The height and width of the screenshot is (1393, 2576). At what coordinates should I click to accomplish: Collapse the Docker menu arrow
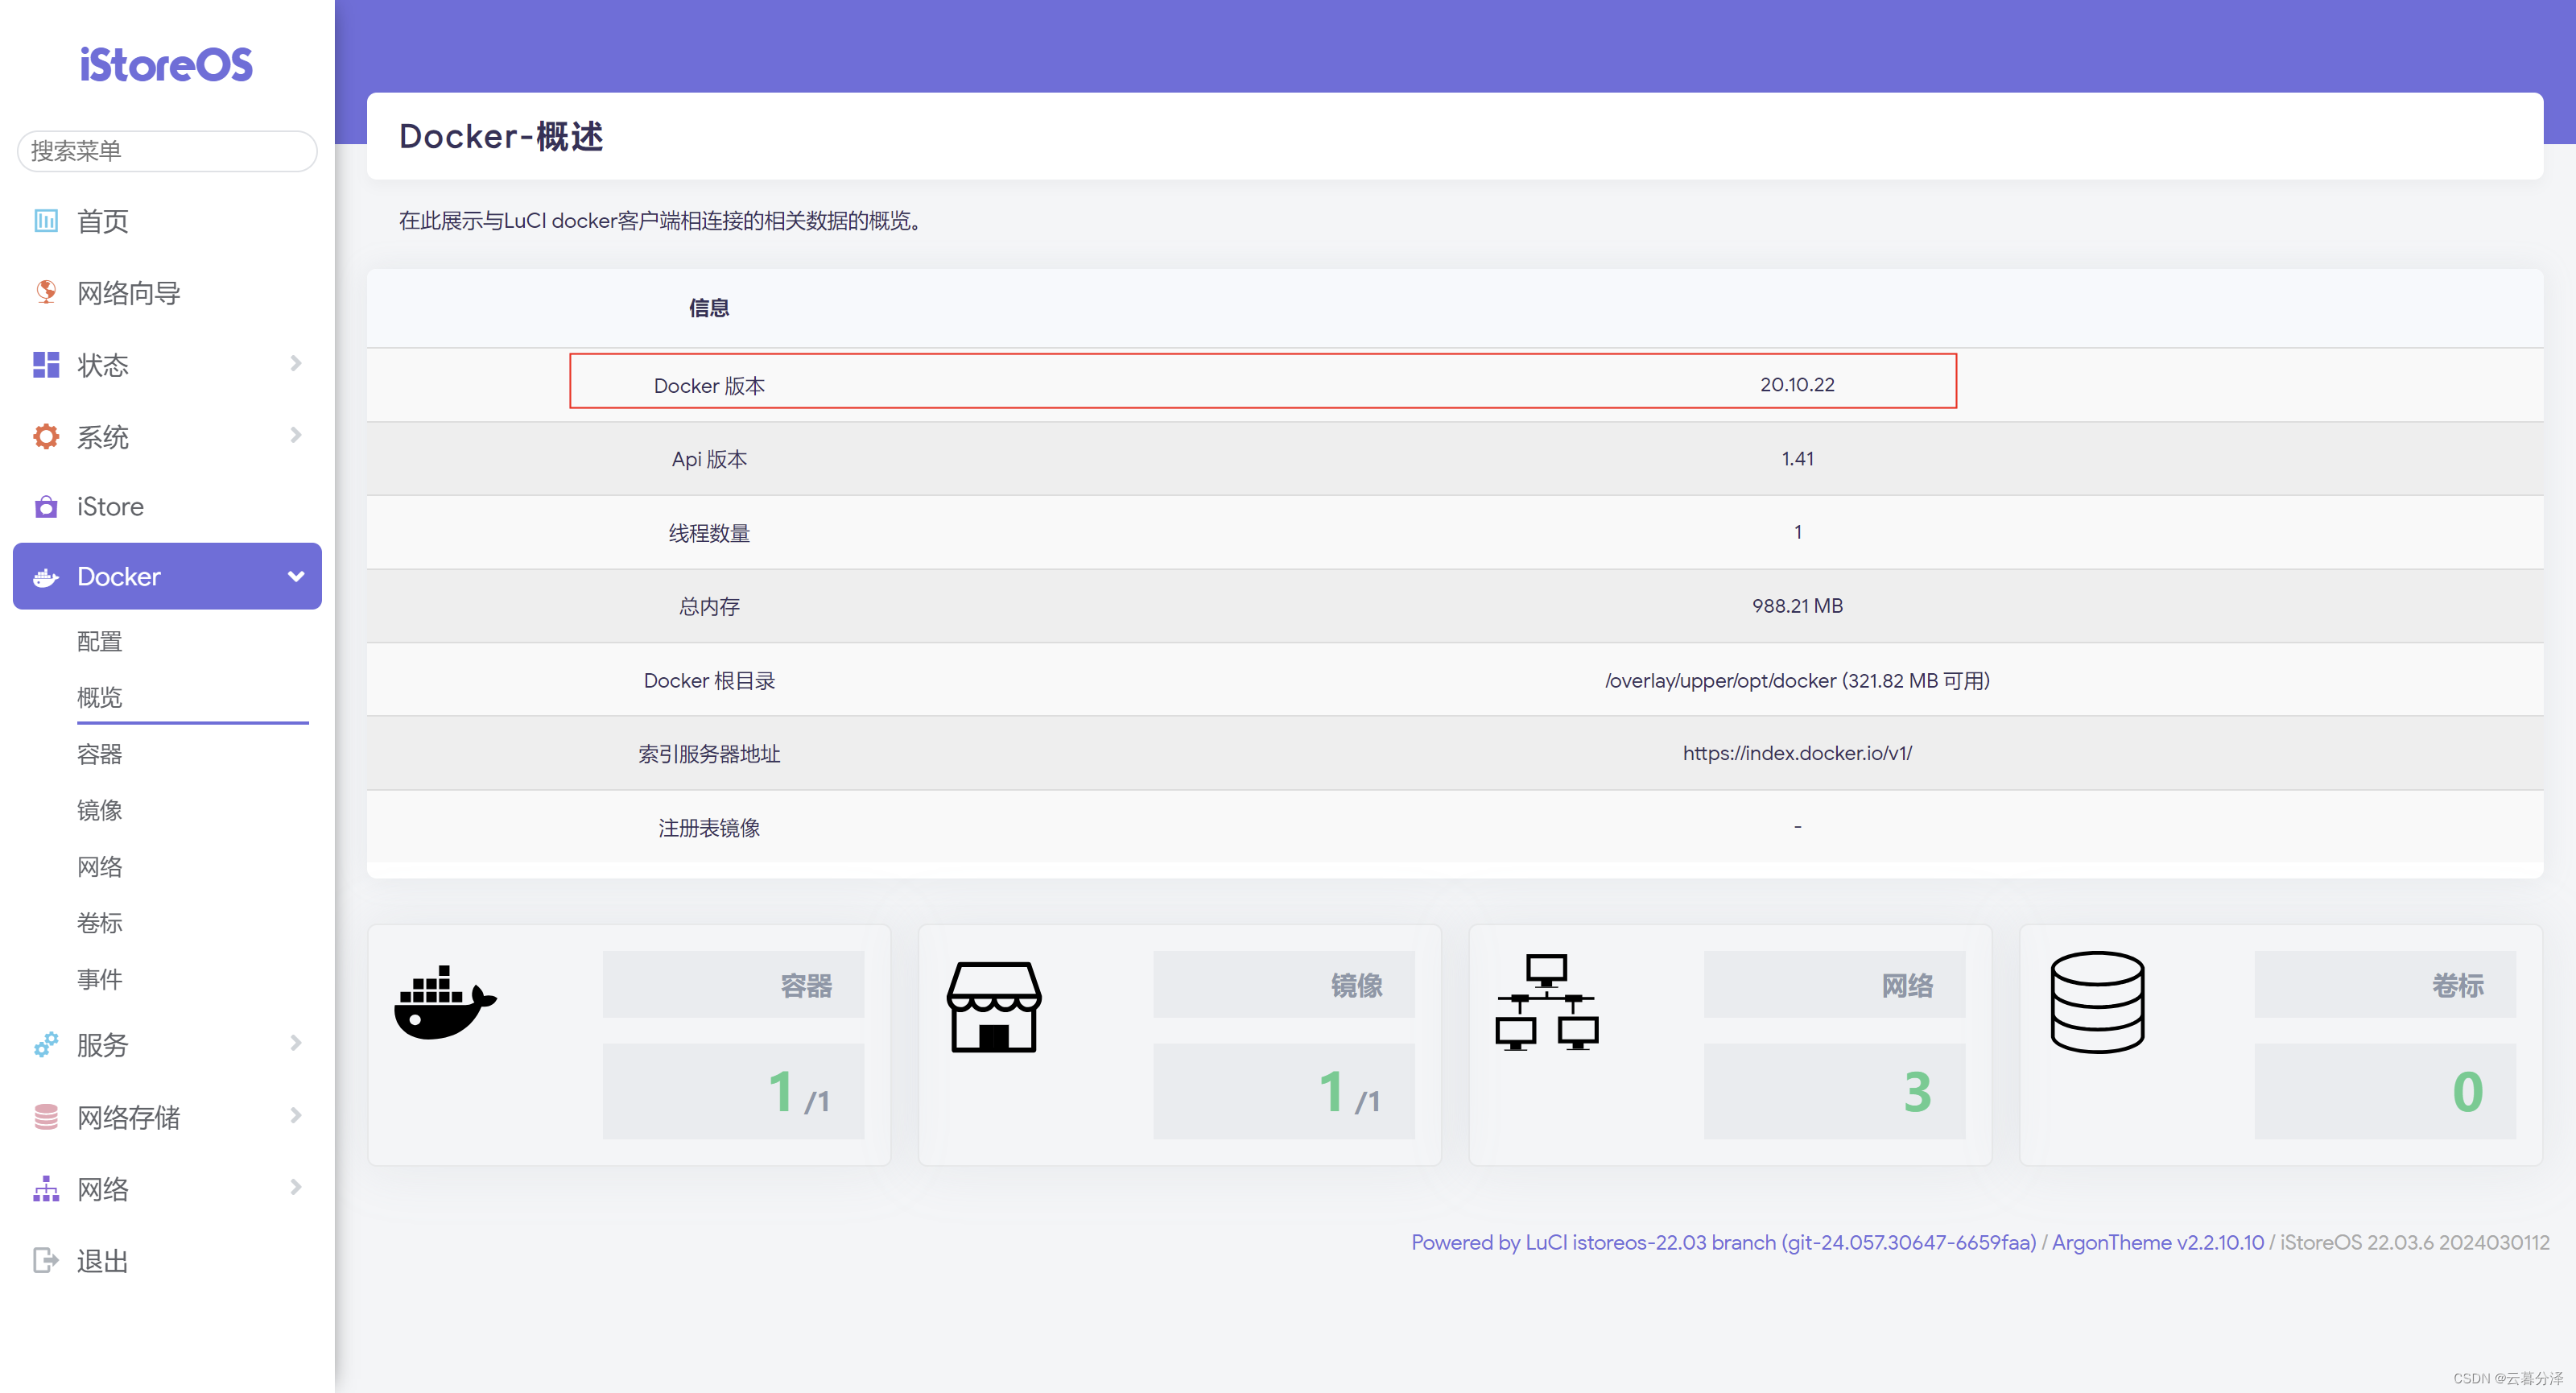point(295,576)
